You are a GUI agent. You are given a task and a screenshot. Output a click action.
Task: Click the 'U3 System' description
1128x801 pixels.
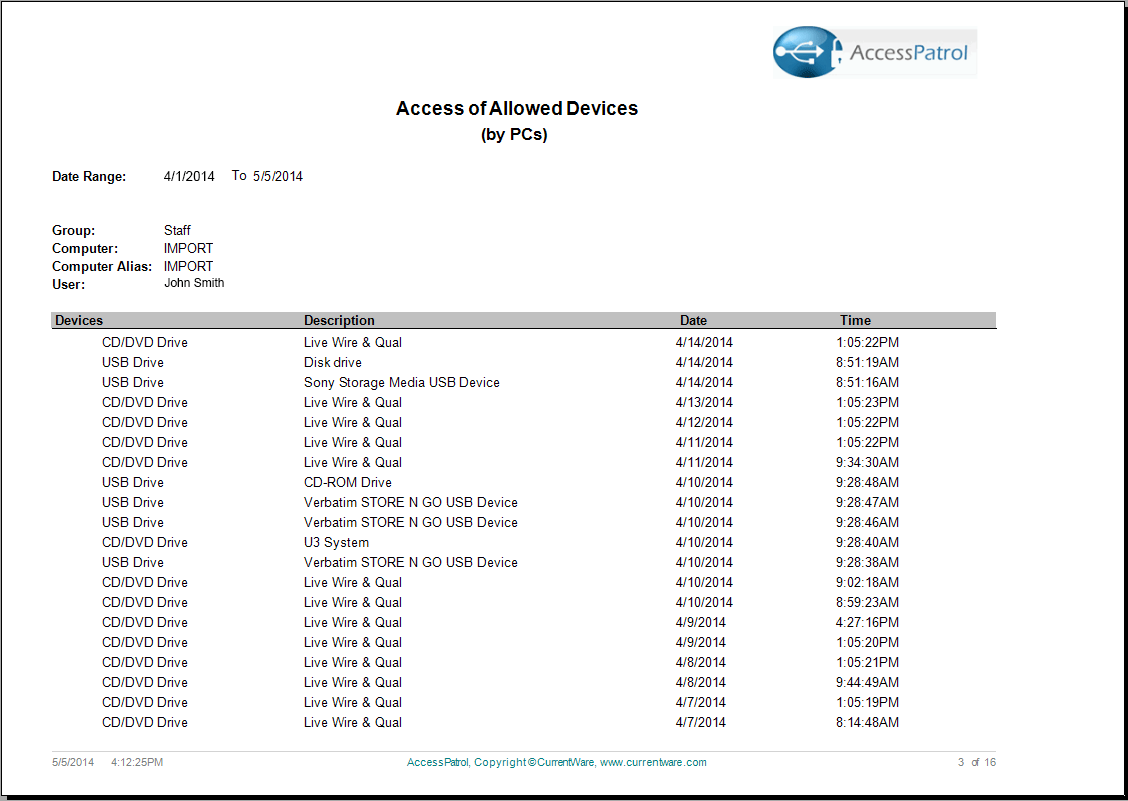coord(336,543)
